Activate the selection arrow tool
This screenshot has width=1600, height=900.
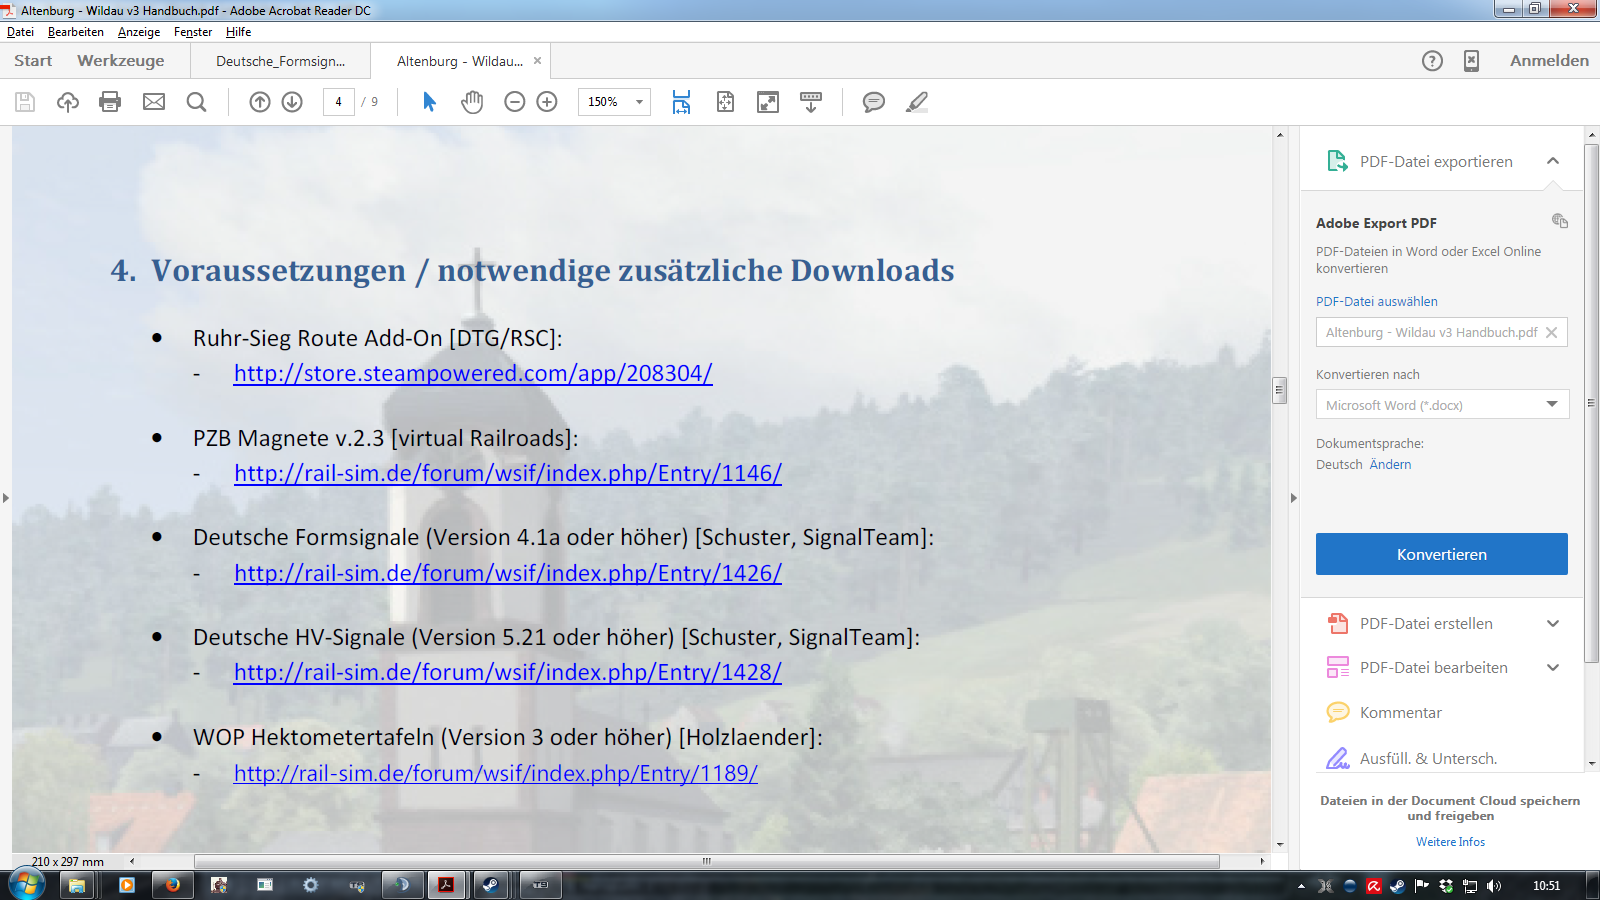point(430,102)
